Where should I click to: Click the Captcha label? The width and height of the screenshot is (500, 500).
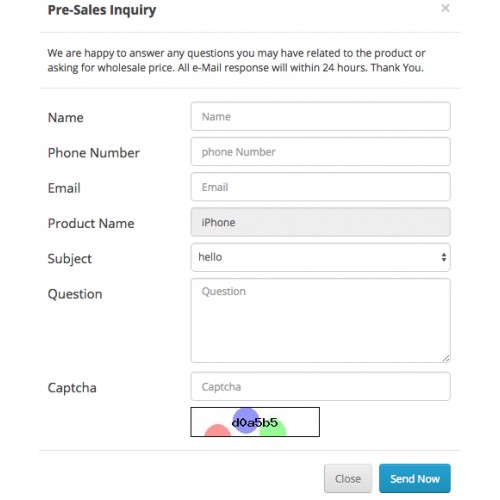(x=72, y=388)
